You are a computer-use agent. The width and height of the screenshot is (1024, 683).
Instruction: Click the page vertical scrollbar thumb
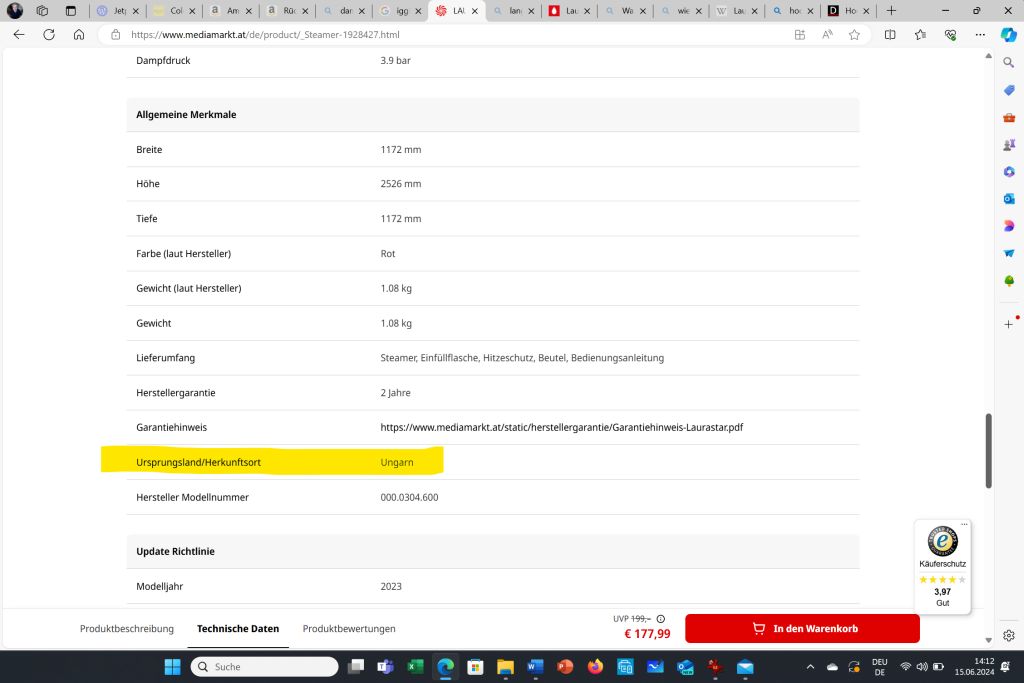click(989, 450)
